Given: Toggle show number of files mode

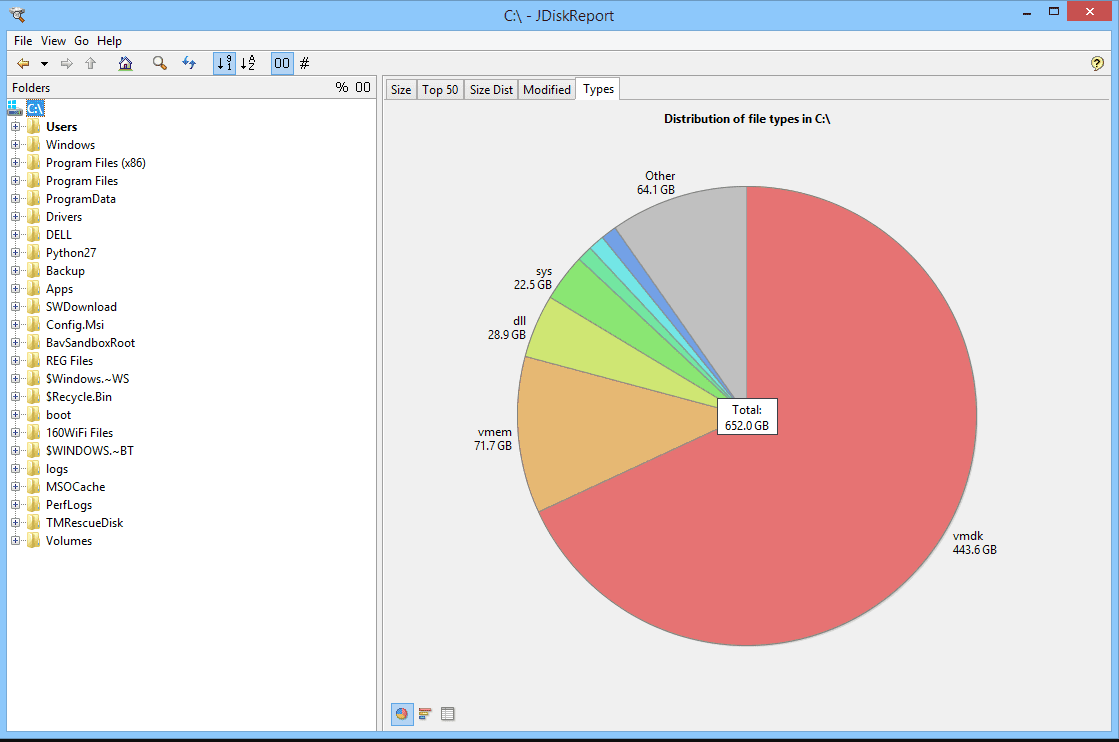Looking at the screenshot, I should 305,63.
